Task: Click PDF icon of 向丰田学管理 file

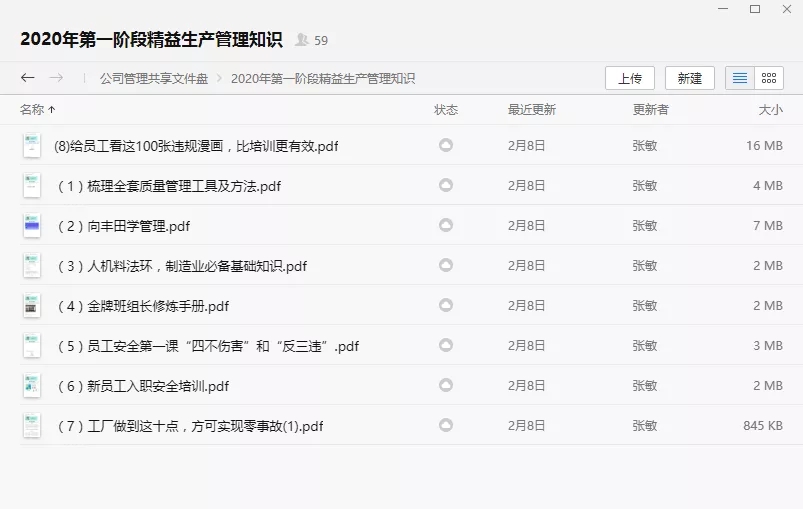Action: coord(32,226)
